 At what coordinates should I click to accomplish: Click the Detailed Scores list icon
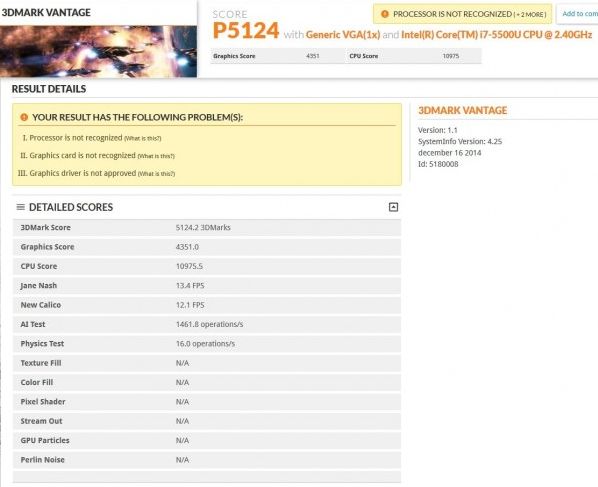click(x=21, y=207)
